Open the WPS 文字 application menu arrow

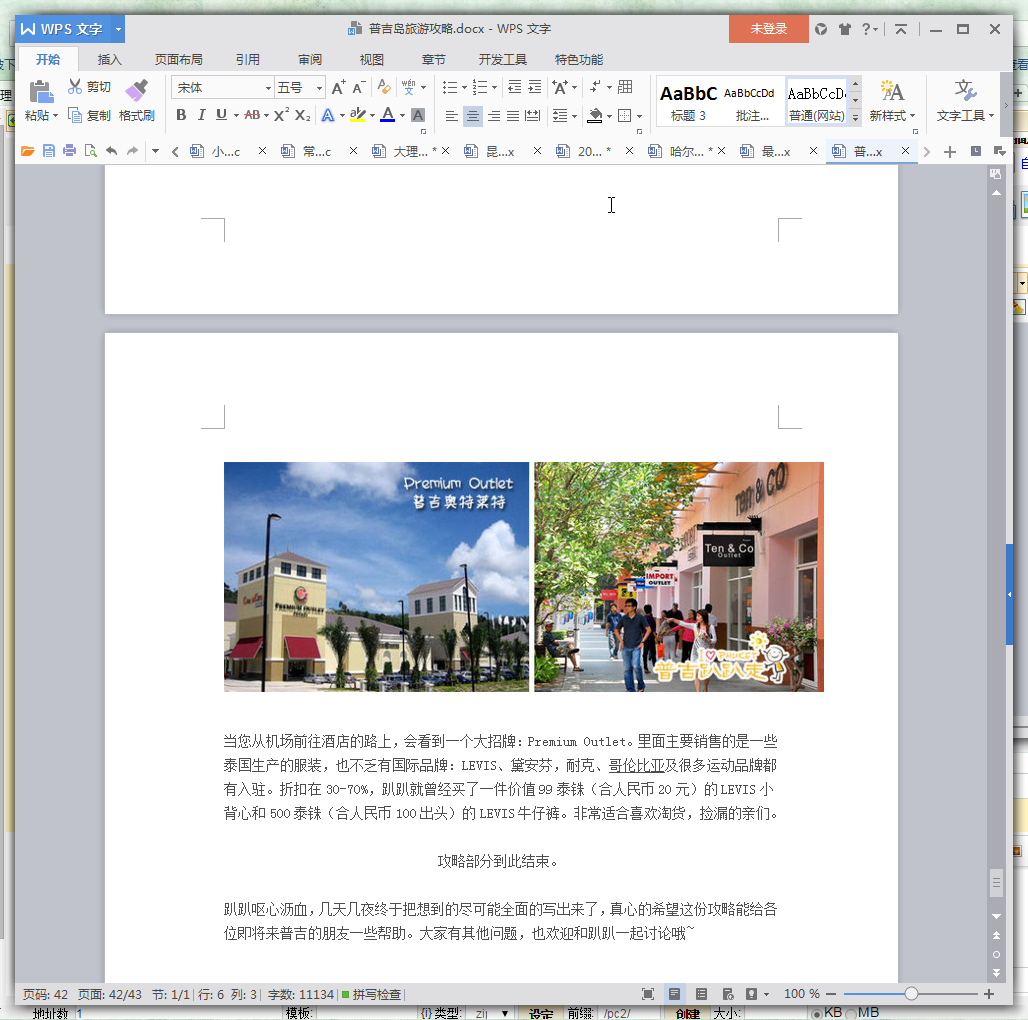pyautogui.click(x=118, y=29)
